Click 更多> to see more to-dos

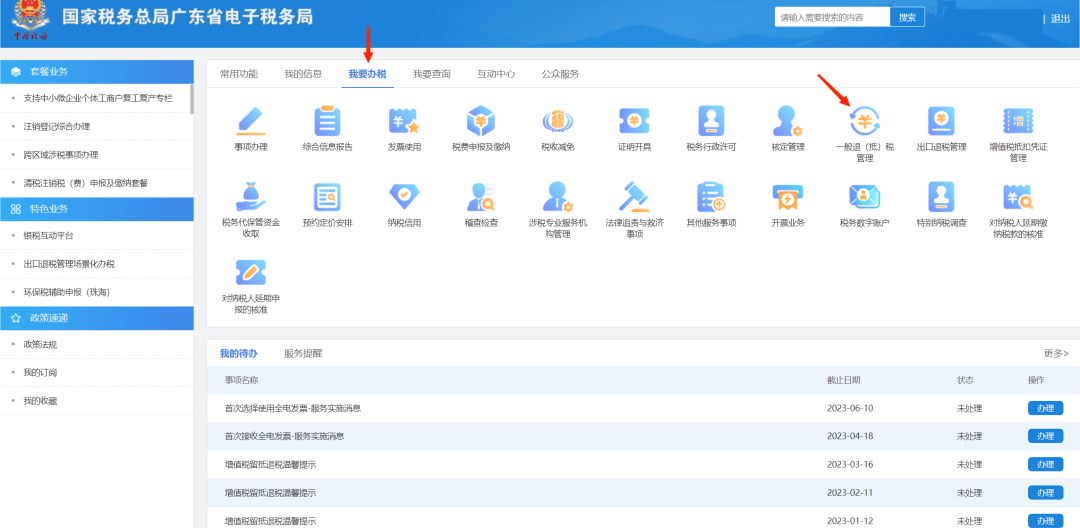tap(1056, 353)
